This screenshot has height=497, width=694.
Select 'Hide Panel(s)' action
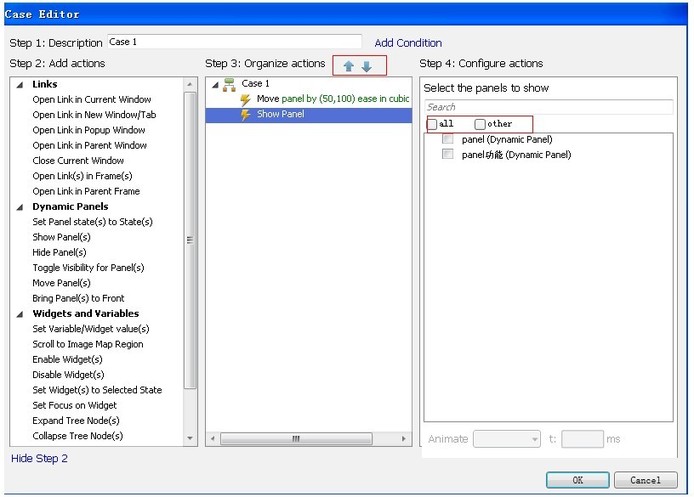click(x=59, y=253)
